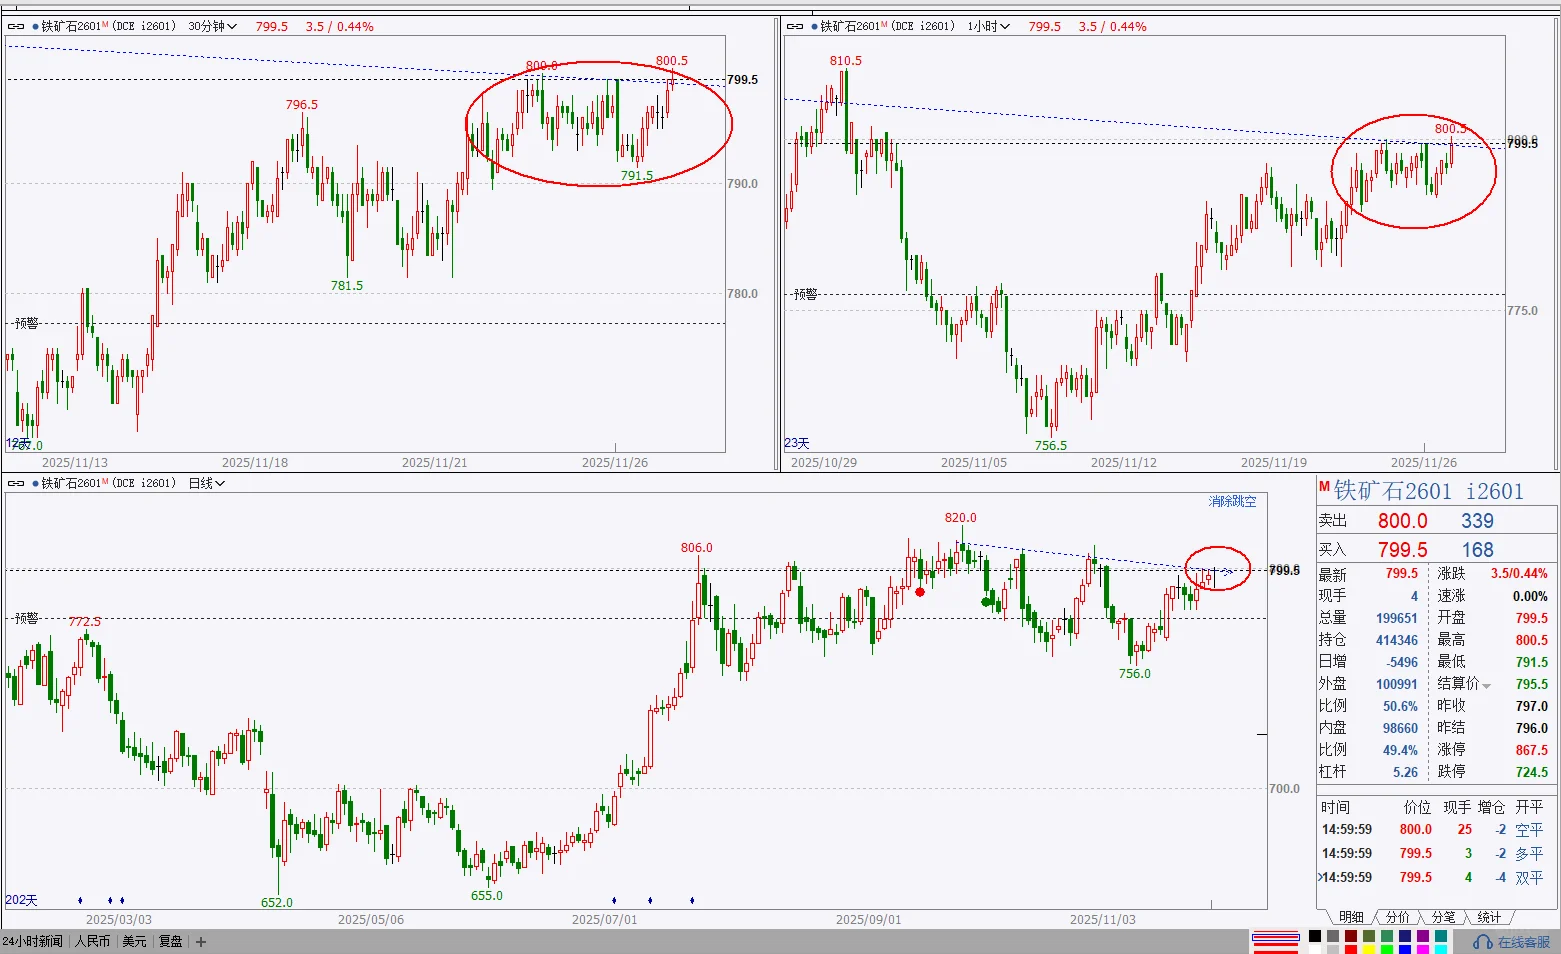This screenshot has width=1561, height=954.
Task: Open 在线客服 online support
Action: 1512,942
